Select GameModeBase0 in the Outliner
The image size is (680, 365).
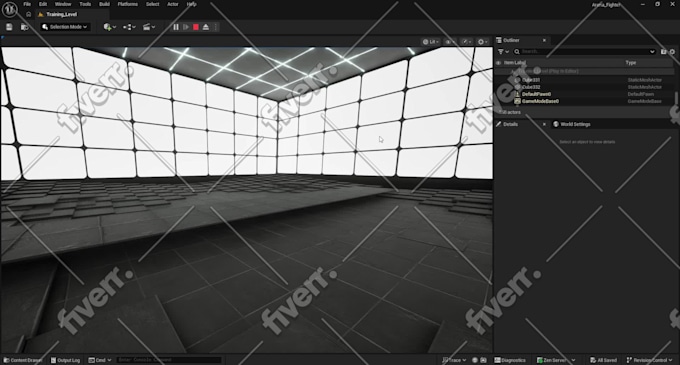click(540, 101)
